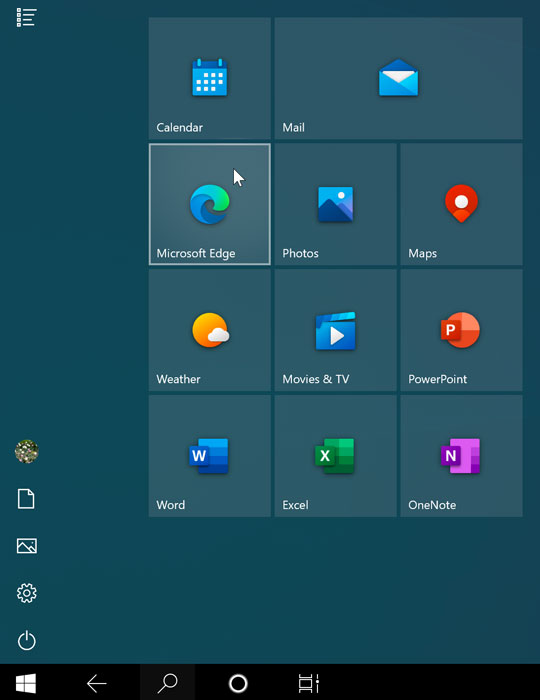Launch Movies & TV tile
Screen dimensions: 540x700
click(x=336, y=330)
